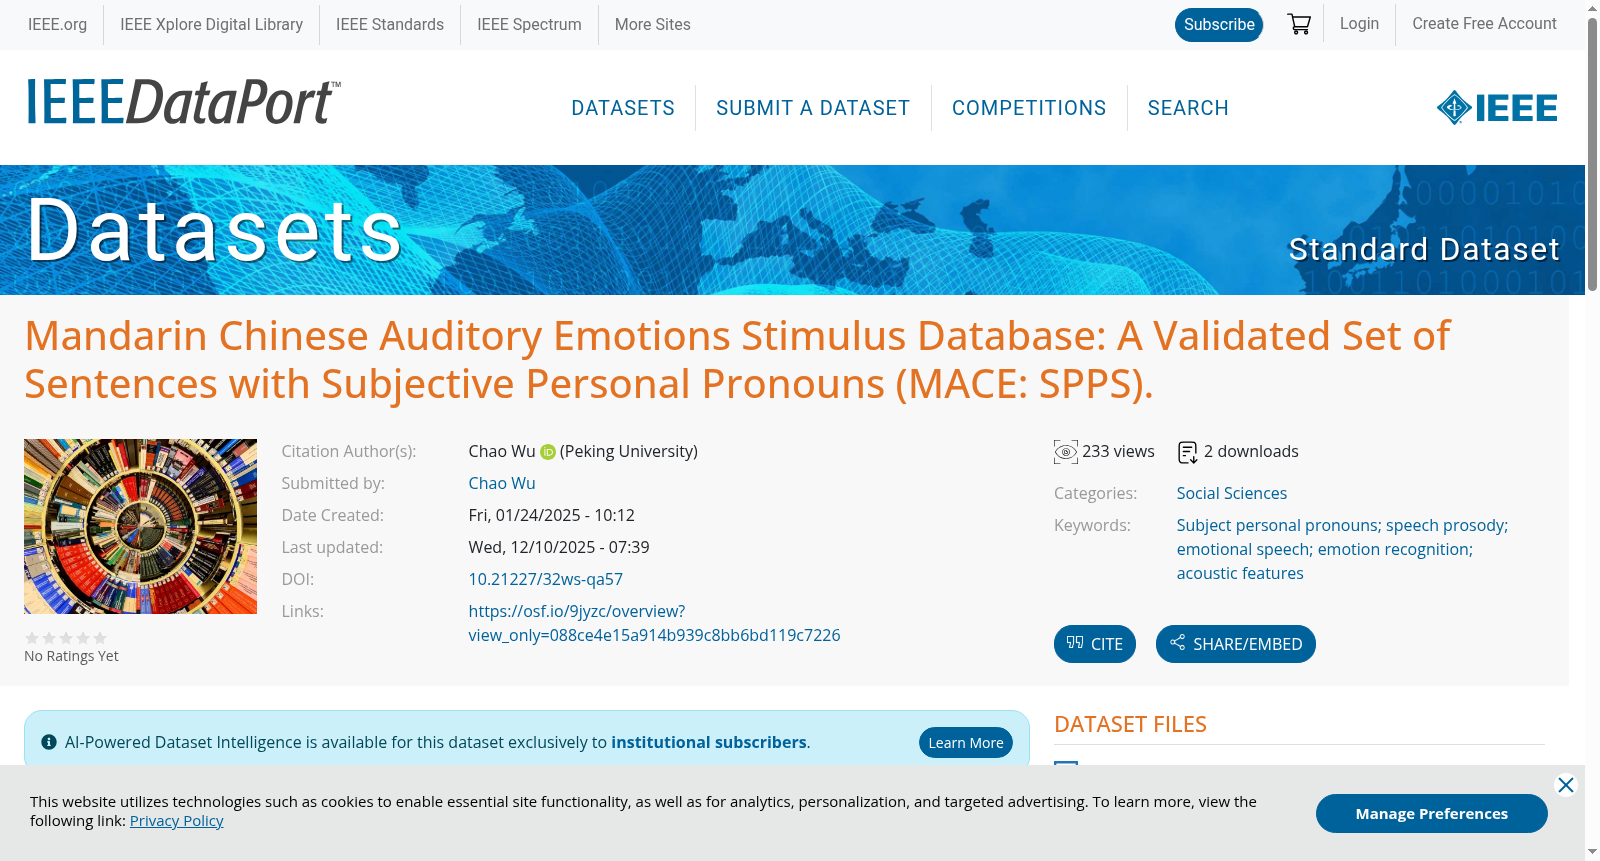Open institutional subscribers link
1600x861 pixels.
click(x=709, y=742)
